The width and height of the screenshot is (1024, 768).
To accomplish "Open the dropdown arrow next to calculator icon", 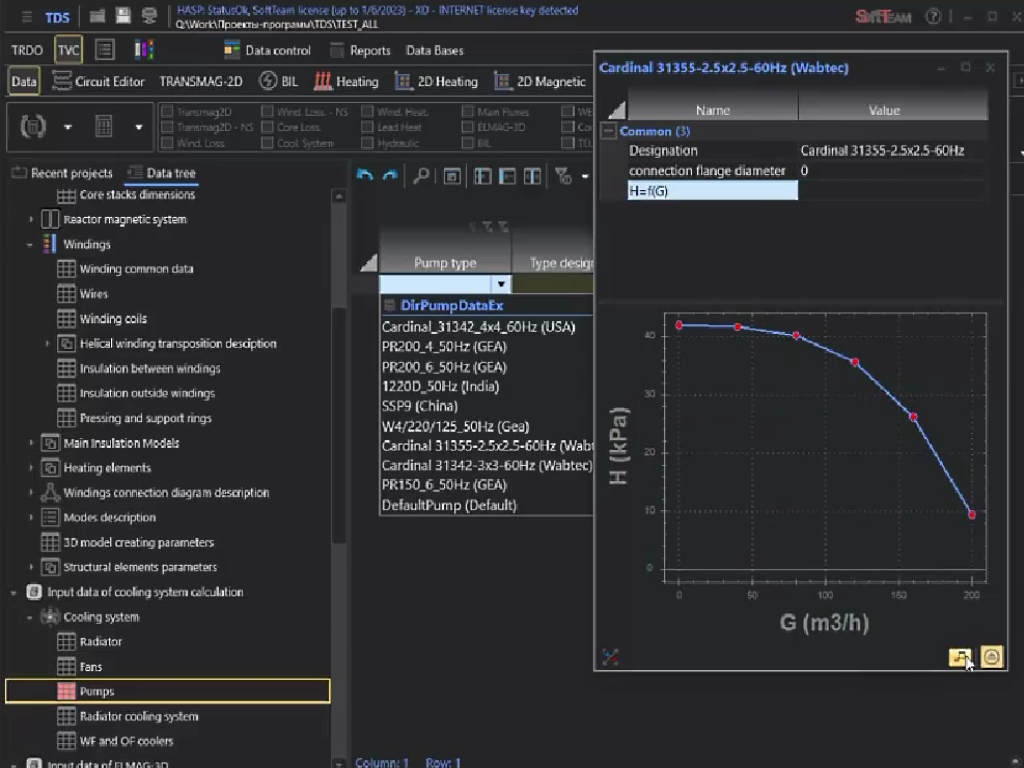I will click(x=138, y=127).
